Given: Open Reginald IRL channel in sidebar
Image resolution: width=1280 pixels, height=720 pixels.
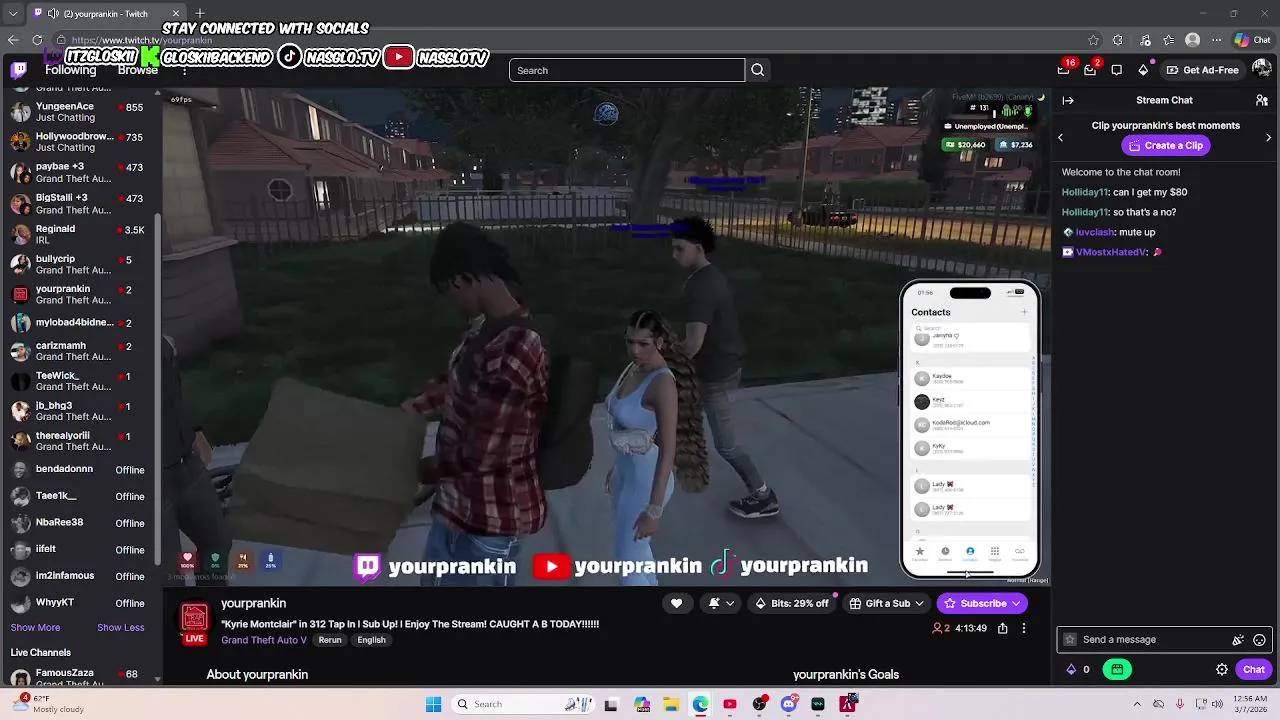Looking at the screenshot, I should 80,234.
